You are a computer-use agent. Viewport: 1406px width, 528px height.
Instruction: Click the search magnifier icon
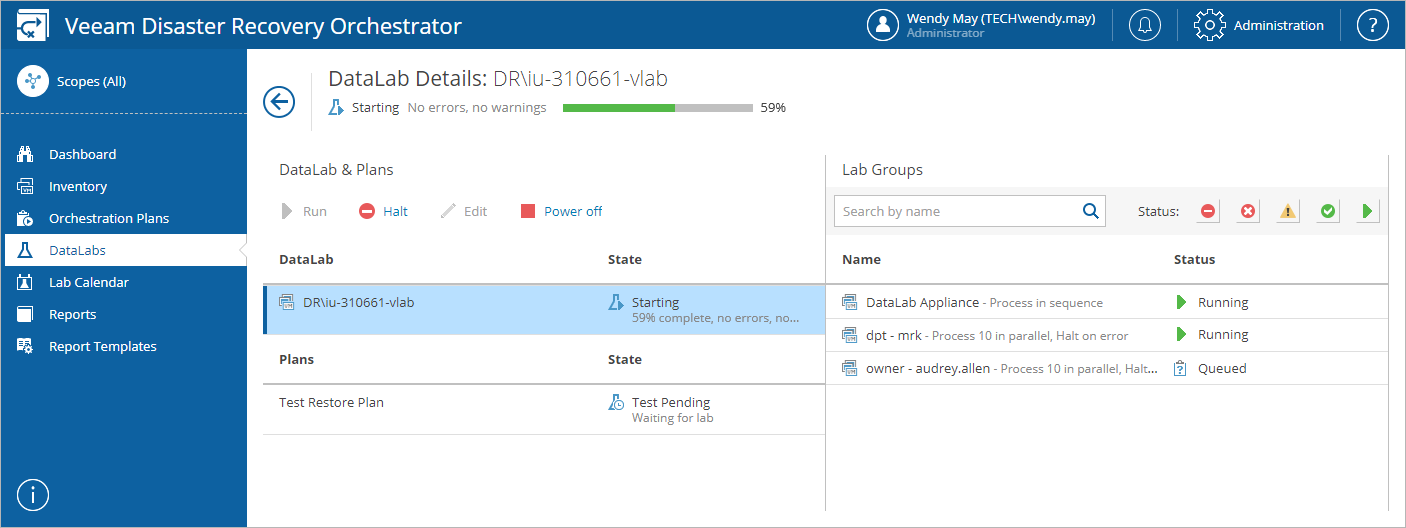click(1091, 211)
